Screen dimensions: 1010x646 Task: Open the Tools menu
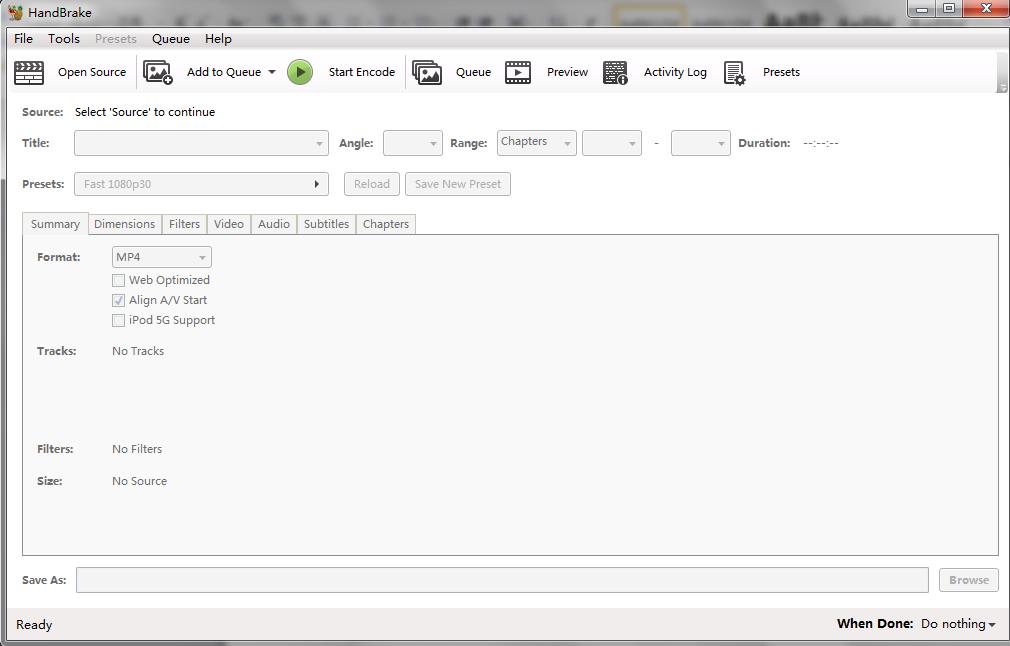click(x=64, y=39)
